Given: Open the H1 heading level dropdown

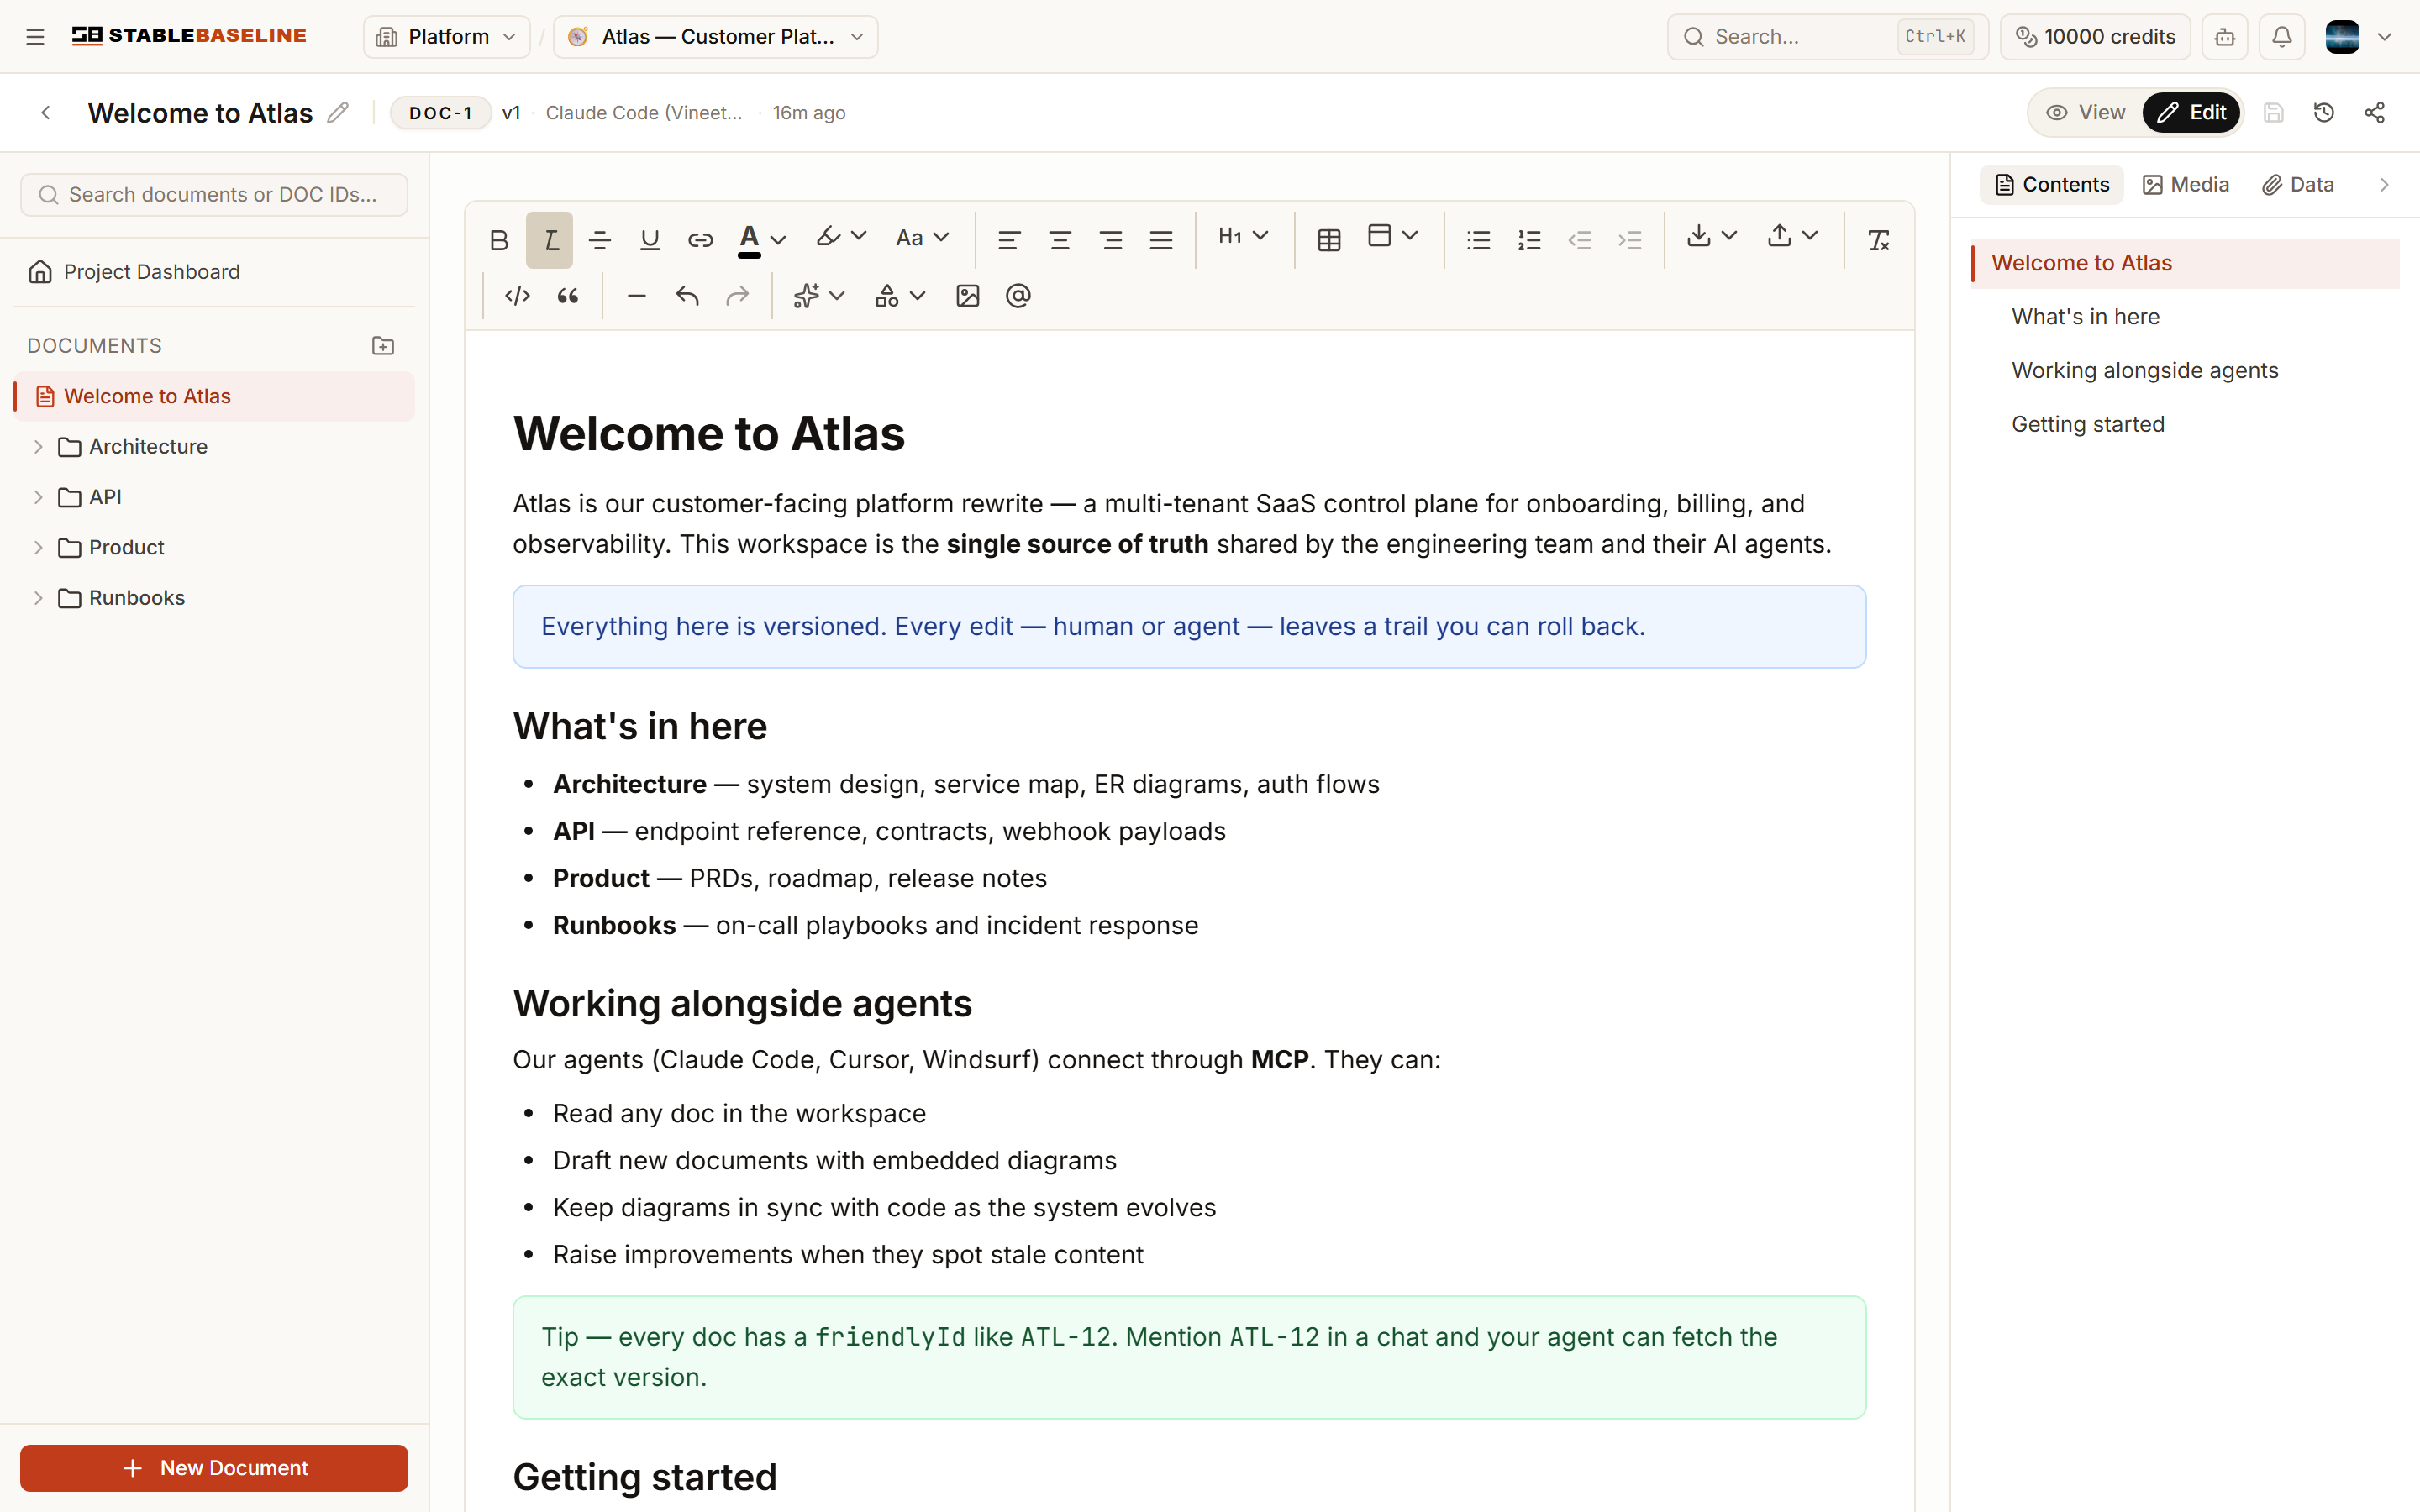Looking at the screenshot, I should tap(1243, 236).
